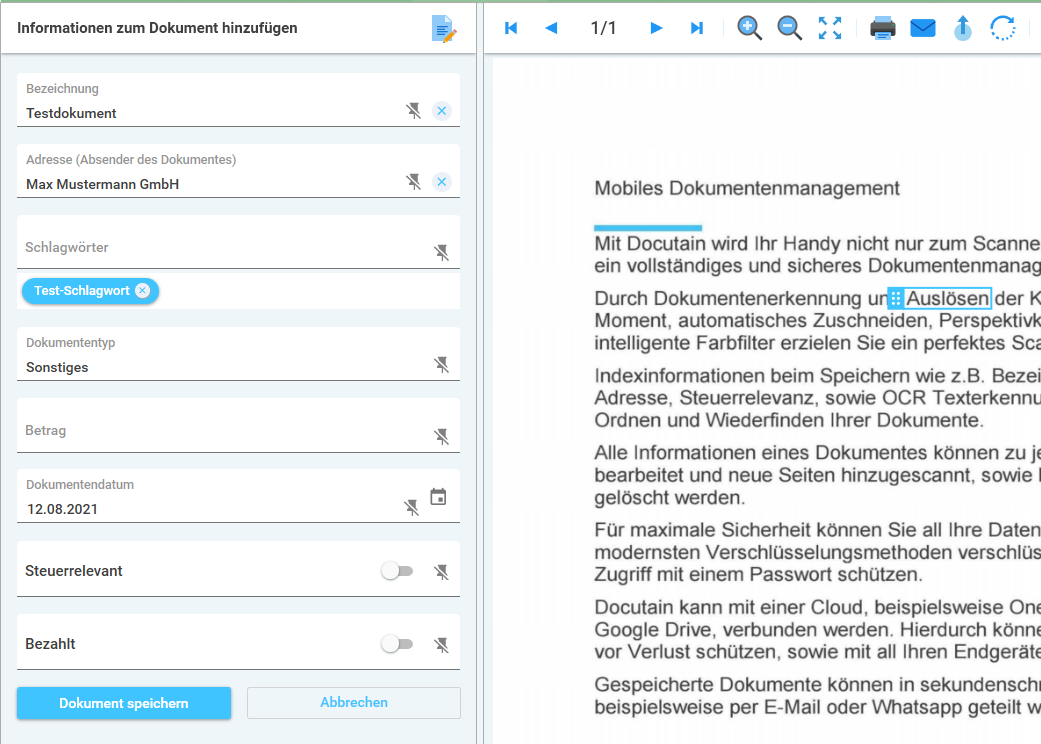Toggle pin for Steuerrelevant option

pyautogui.click(x=441, y=571)
